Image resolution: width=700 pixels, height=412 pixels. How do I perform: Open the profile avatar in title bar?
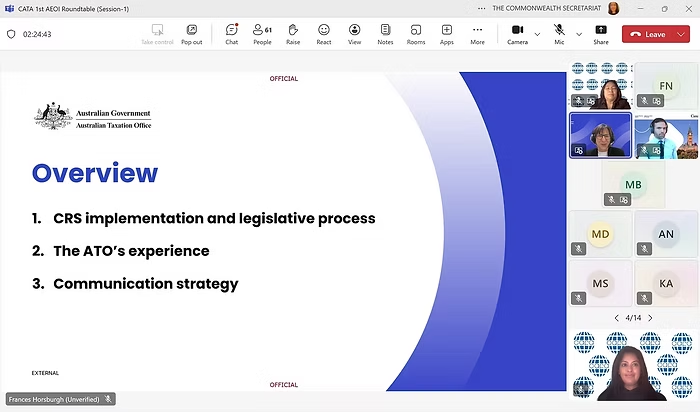pyautogui.click(x=614, y=8)
